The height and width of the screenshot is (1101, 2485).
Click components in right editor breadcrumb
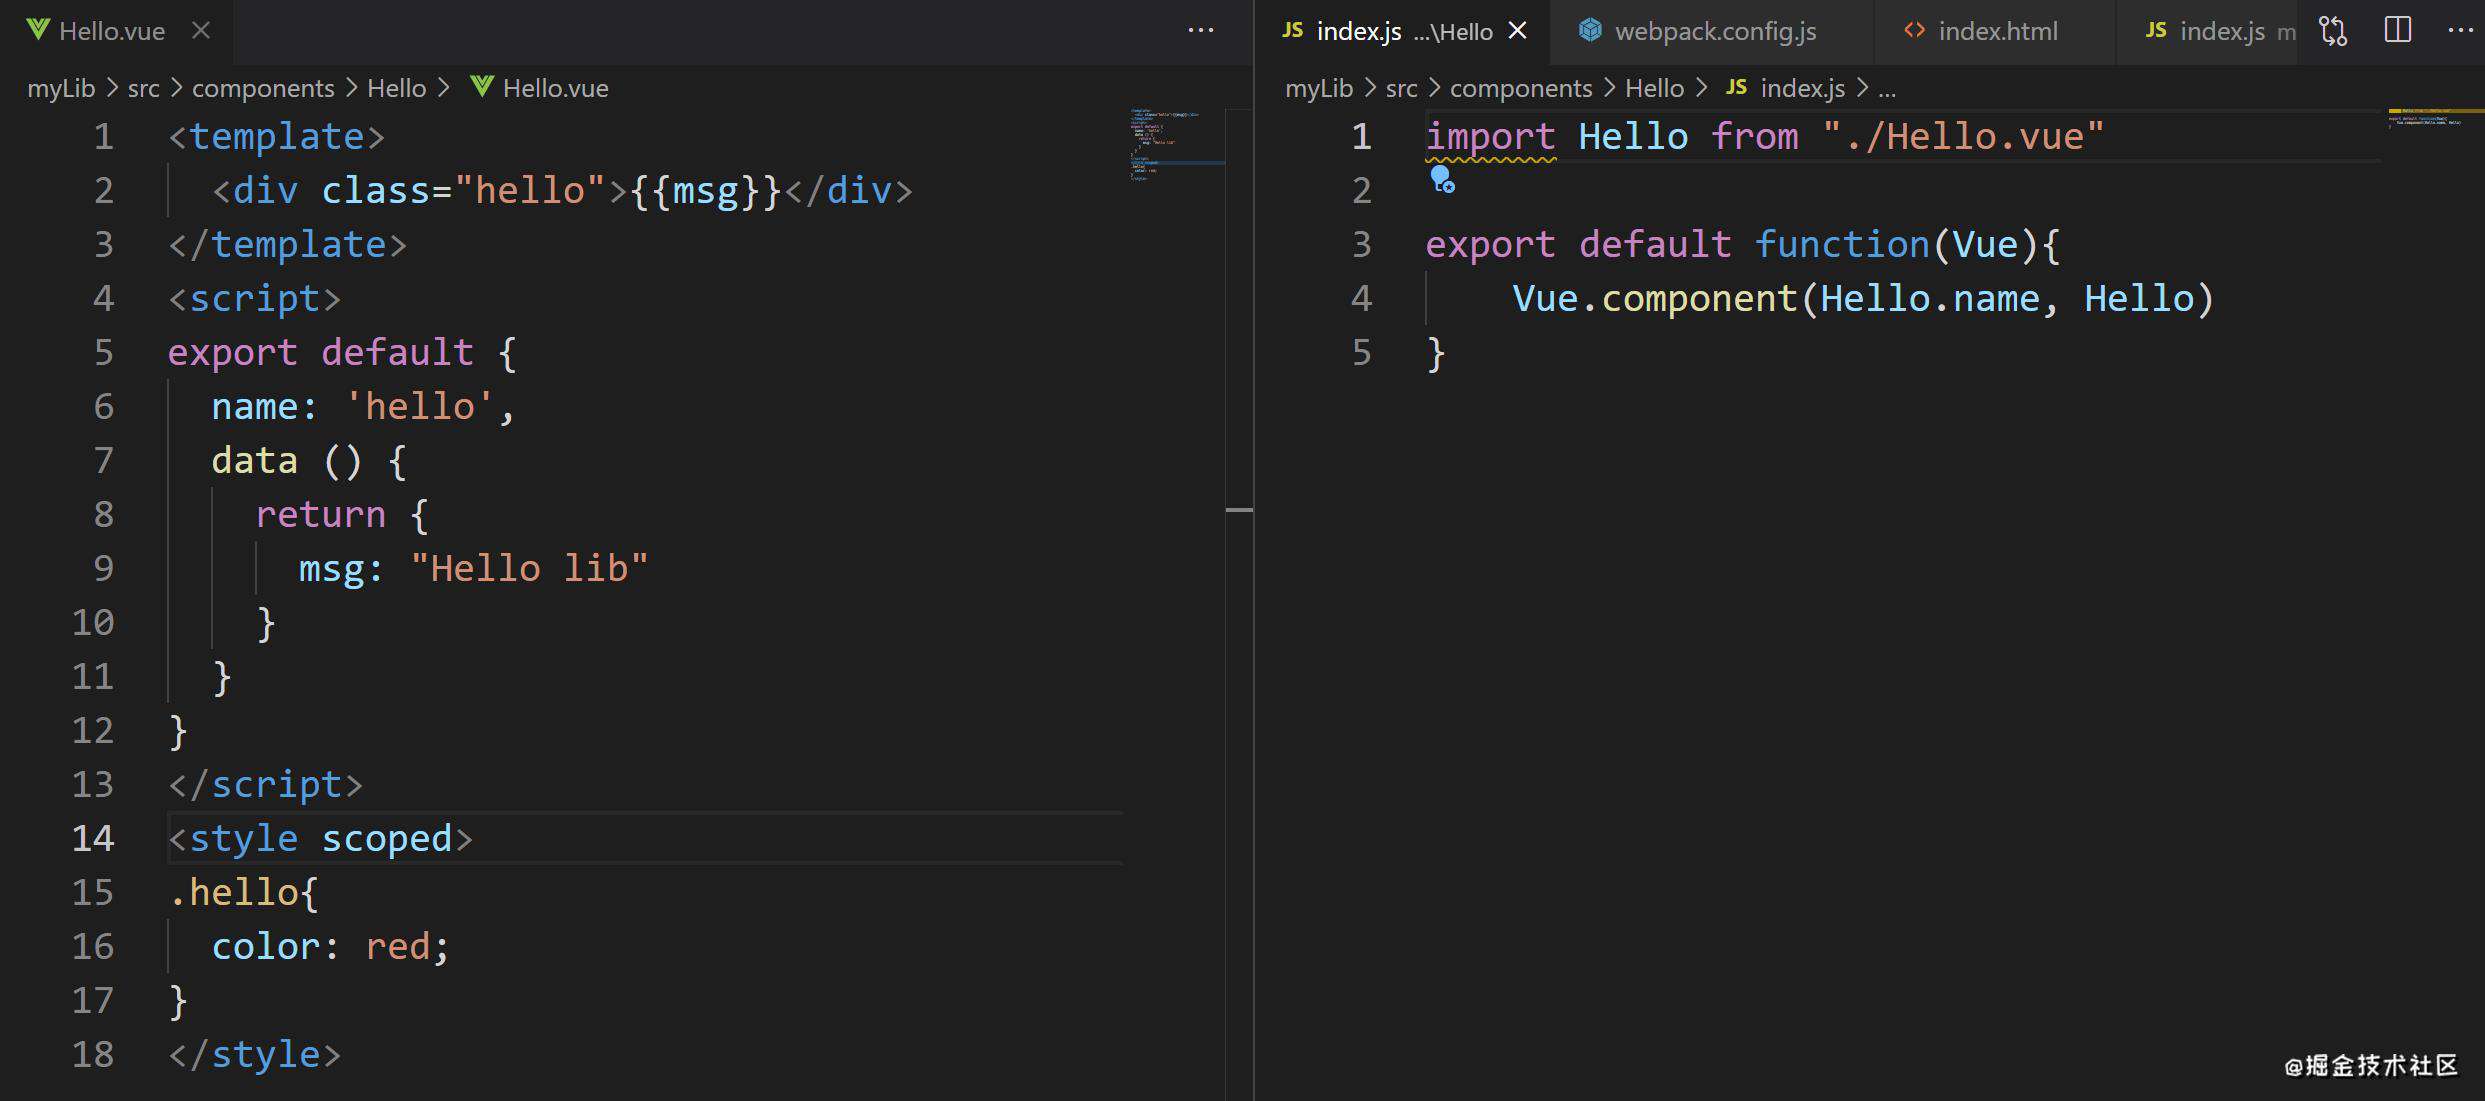click(x=1521, y=88)
